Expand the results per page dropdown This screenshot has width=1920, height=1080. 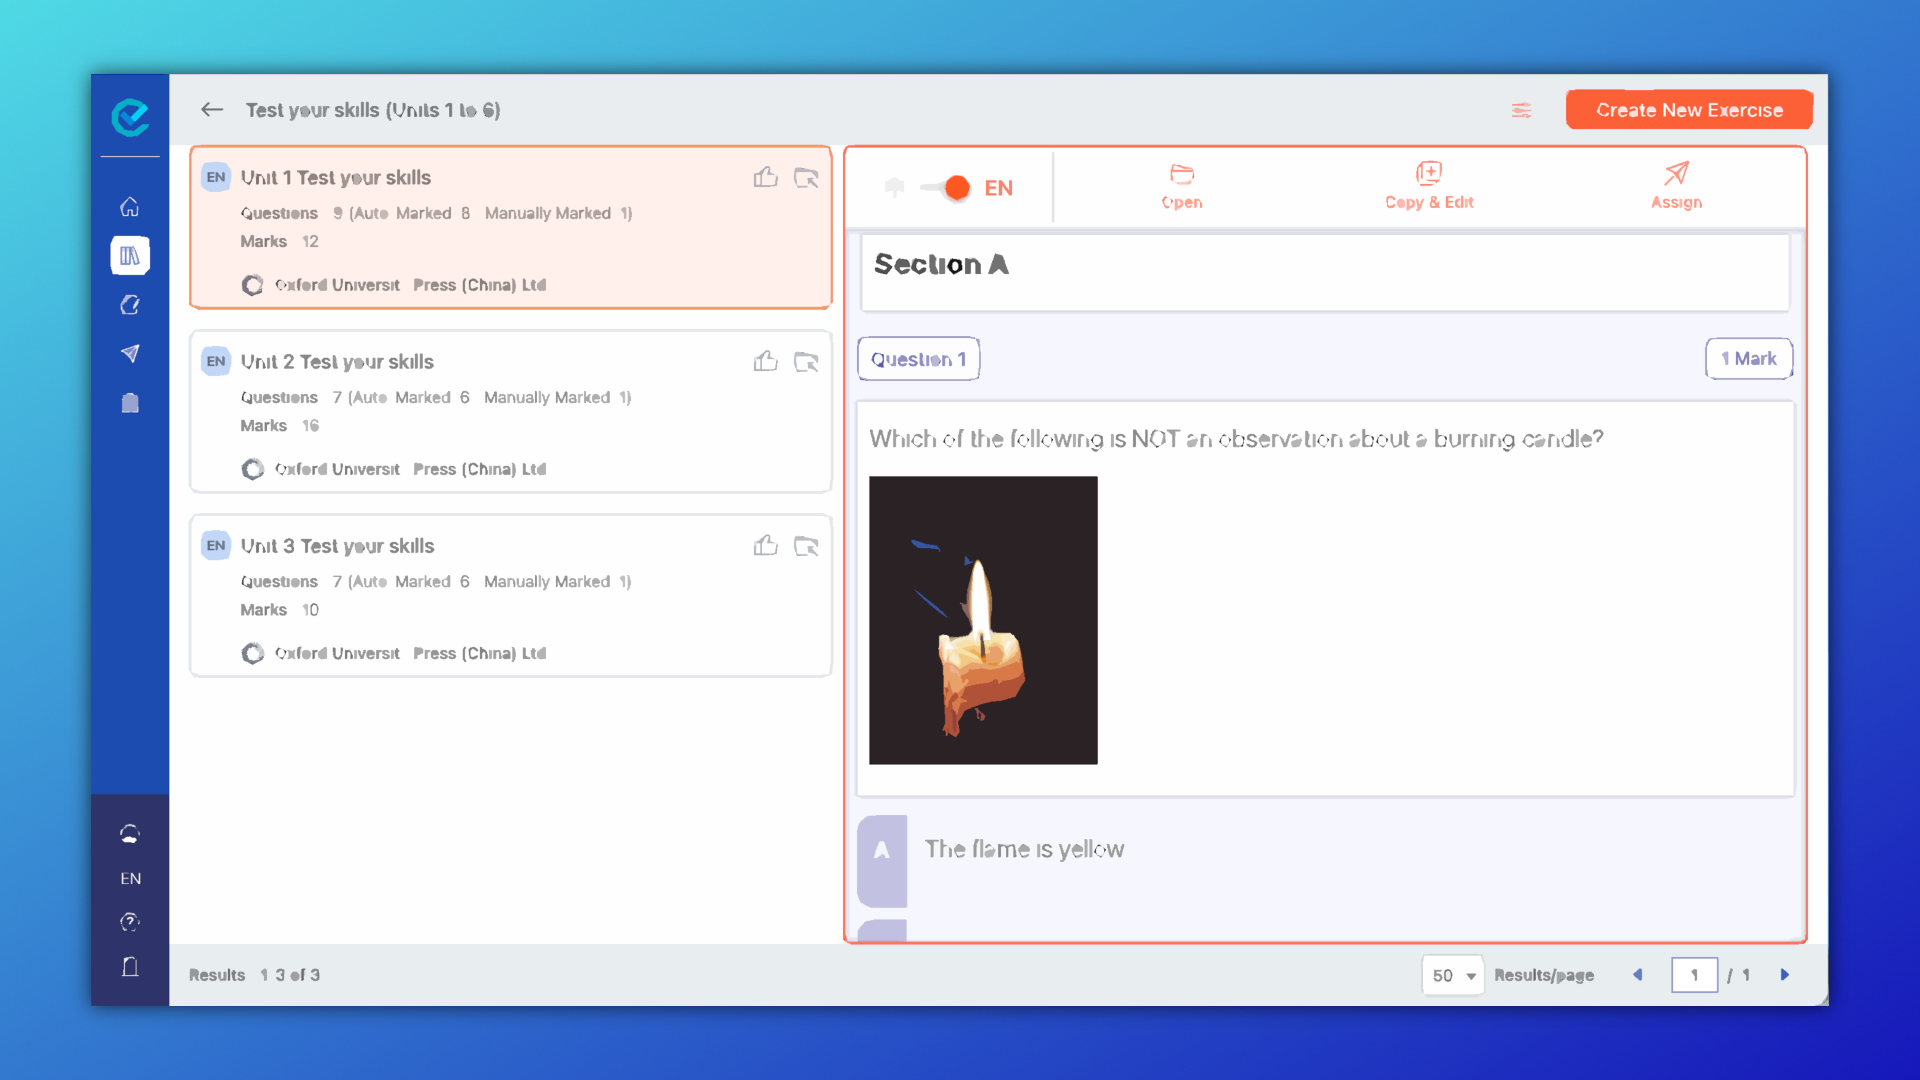click(1452, 975)
